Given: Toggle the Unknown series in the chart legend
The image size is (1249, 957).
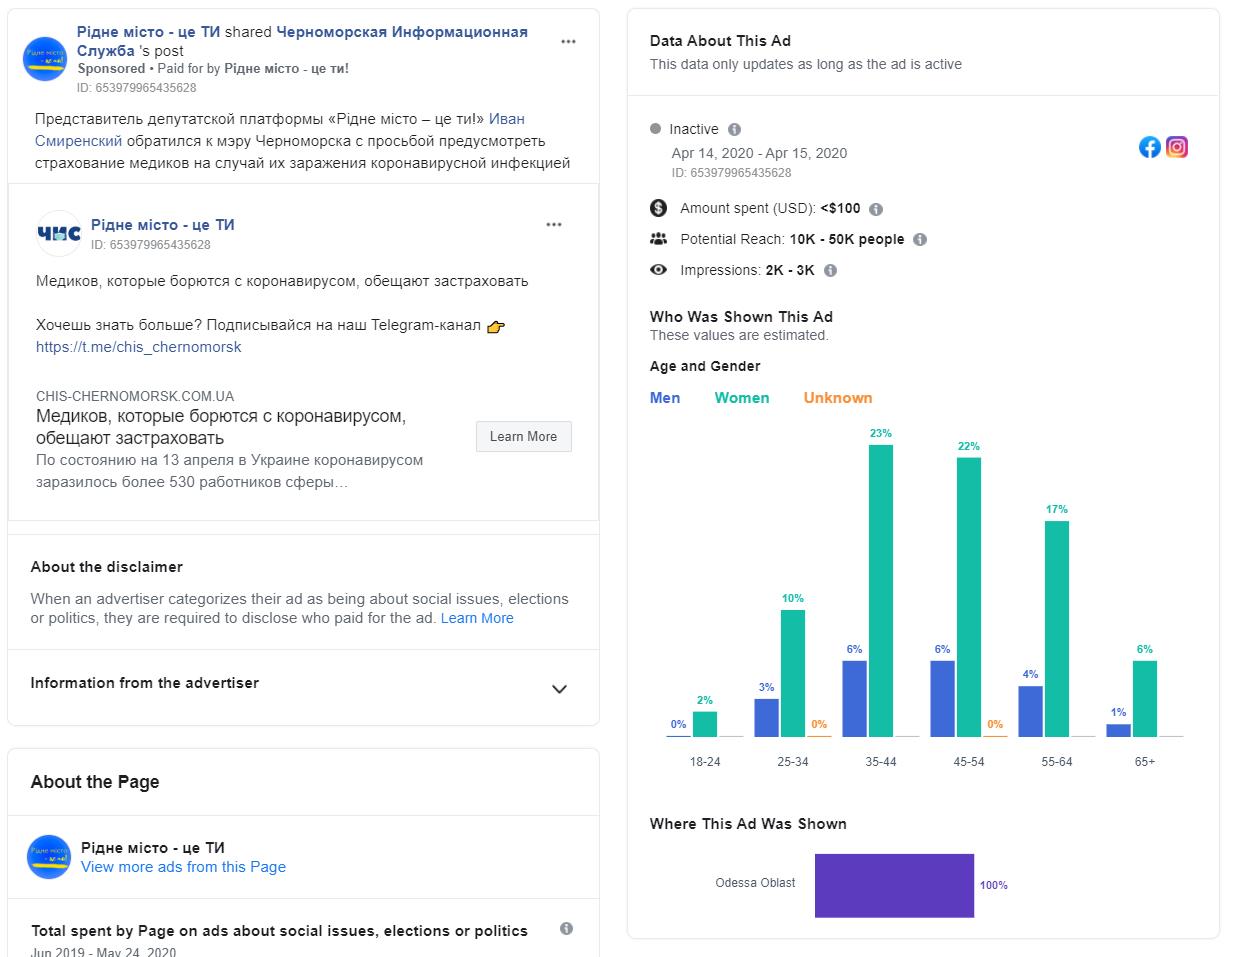Looking at the screenshot, I should (x=837, y=398).
